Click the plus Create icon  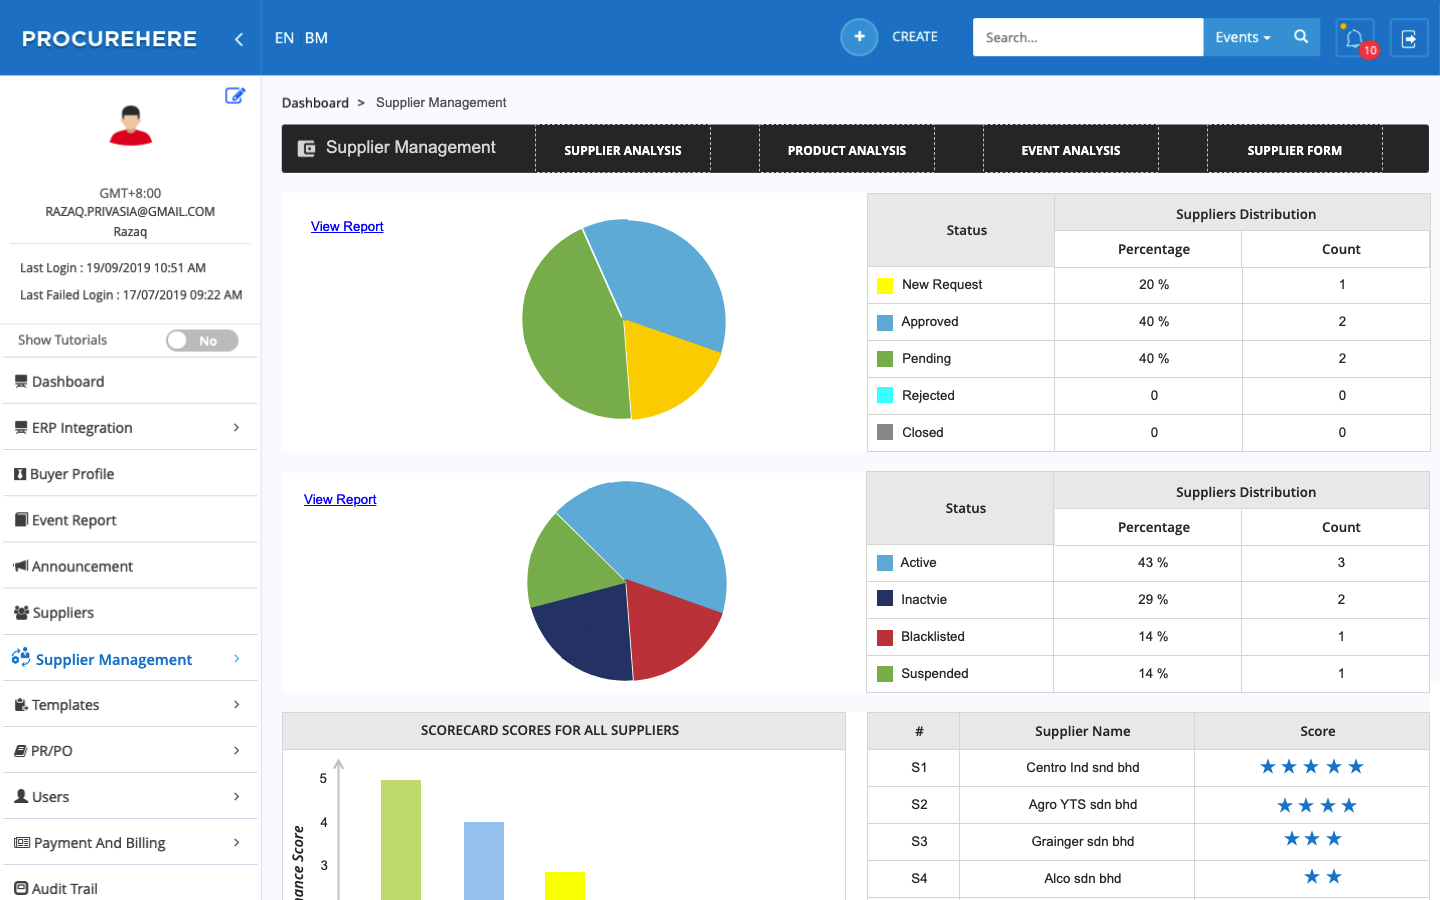[858, 37]
